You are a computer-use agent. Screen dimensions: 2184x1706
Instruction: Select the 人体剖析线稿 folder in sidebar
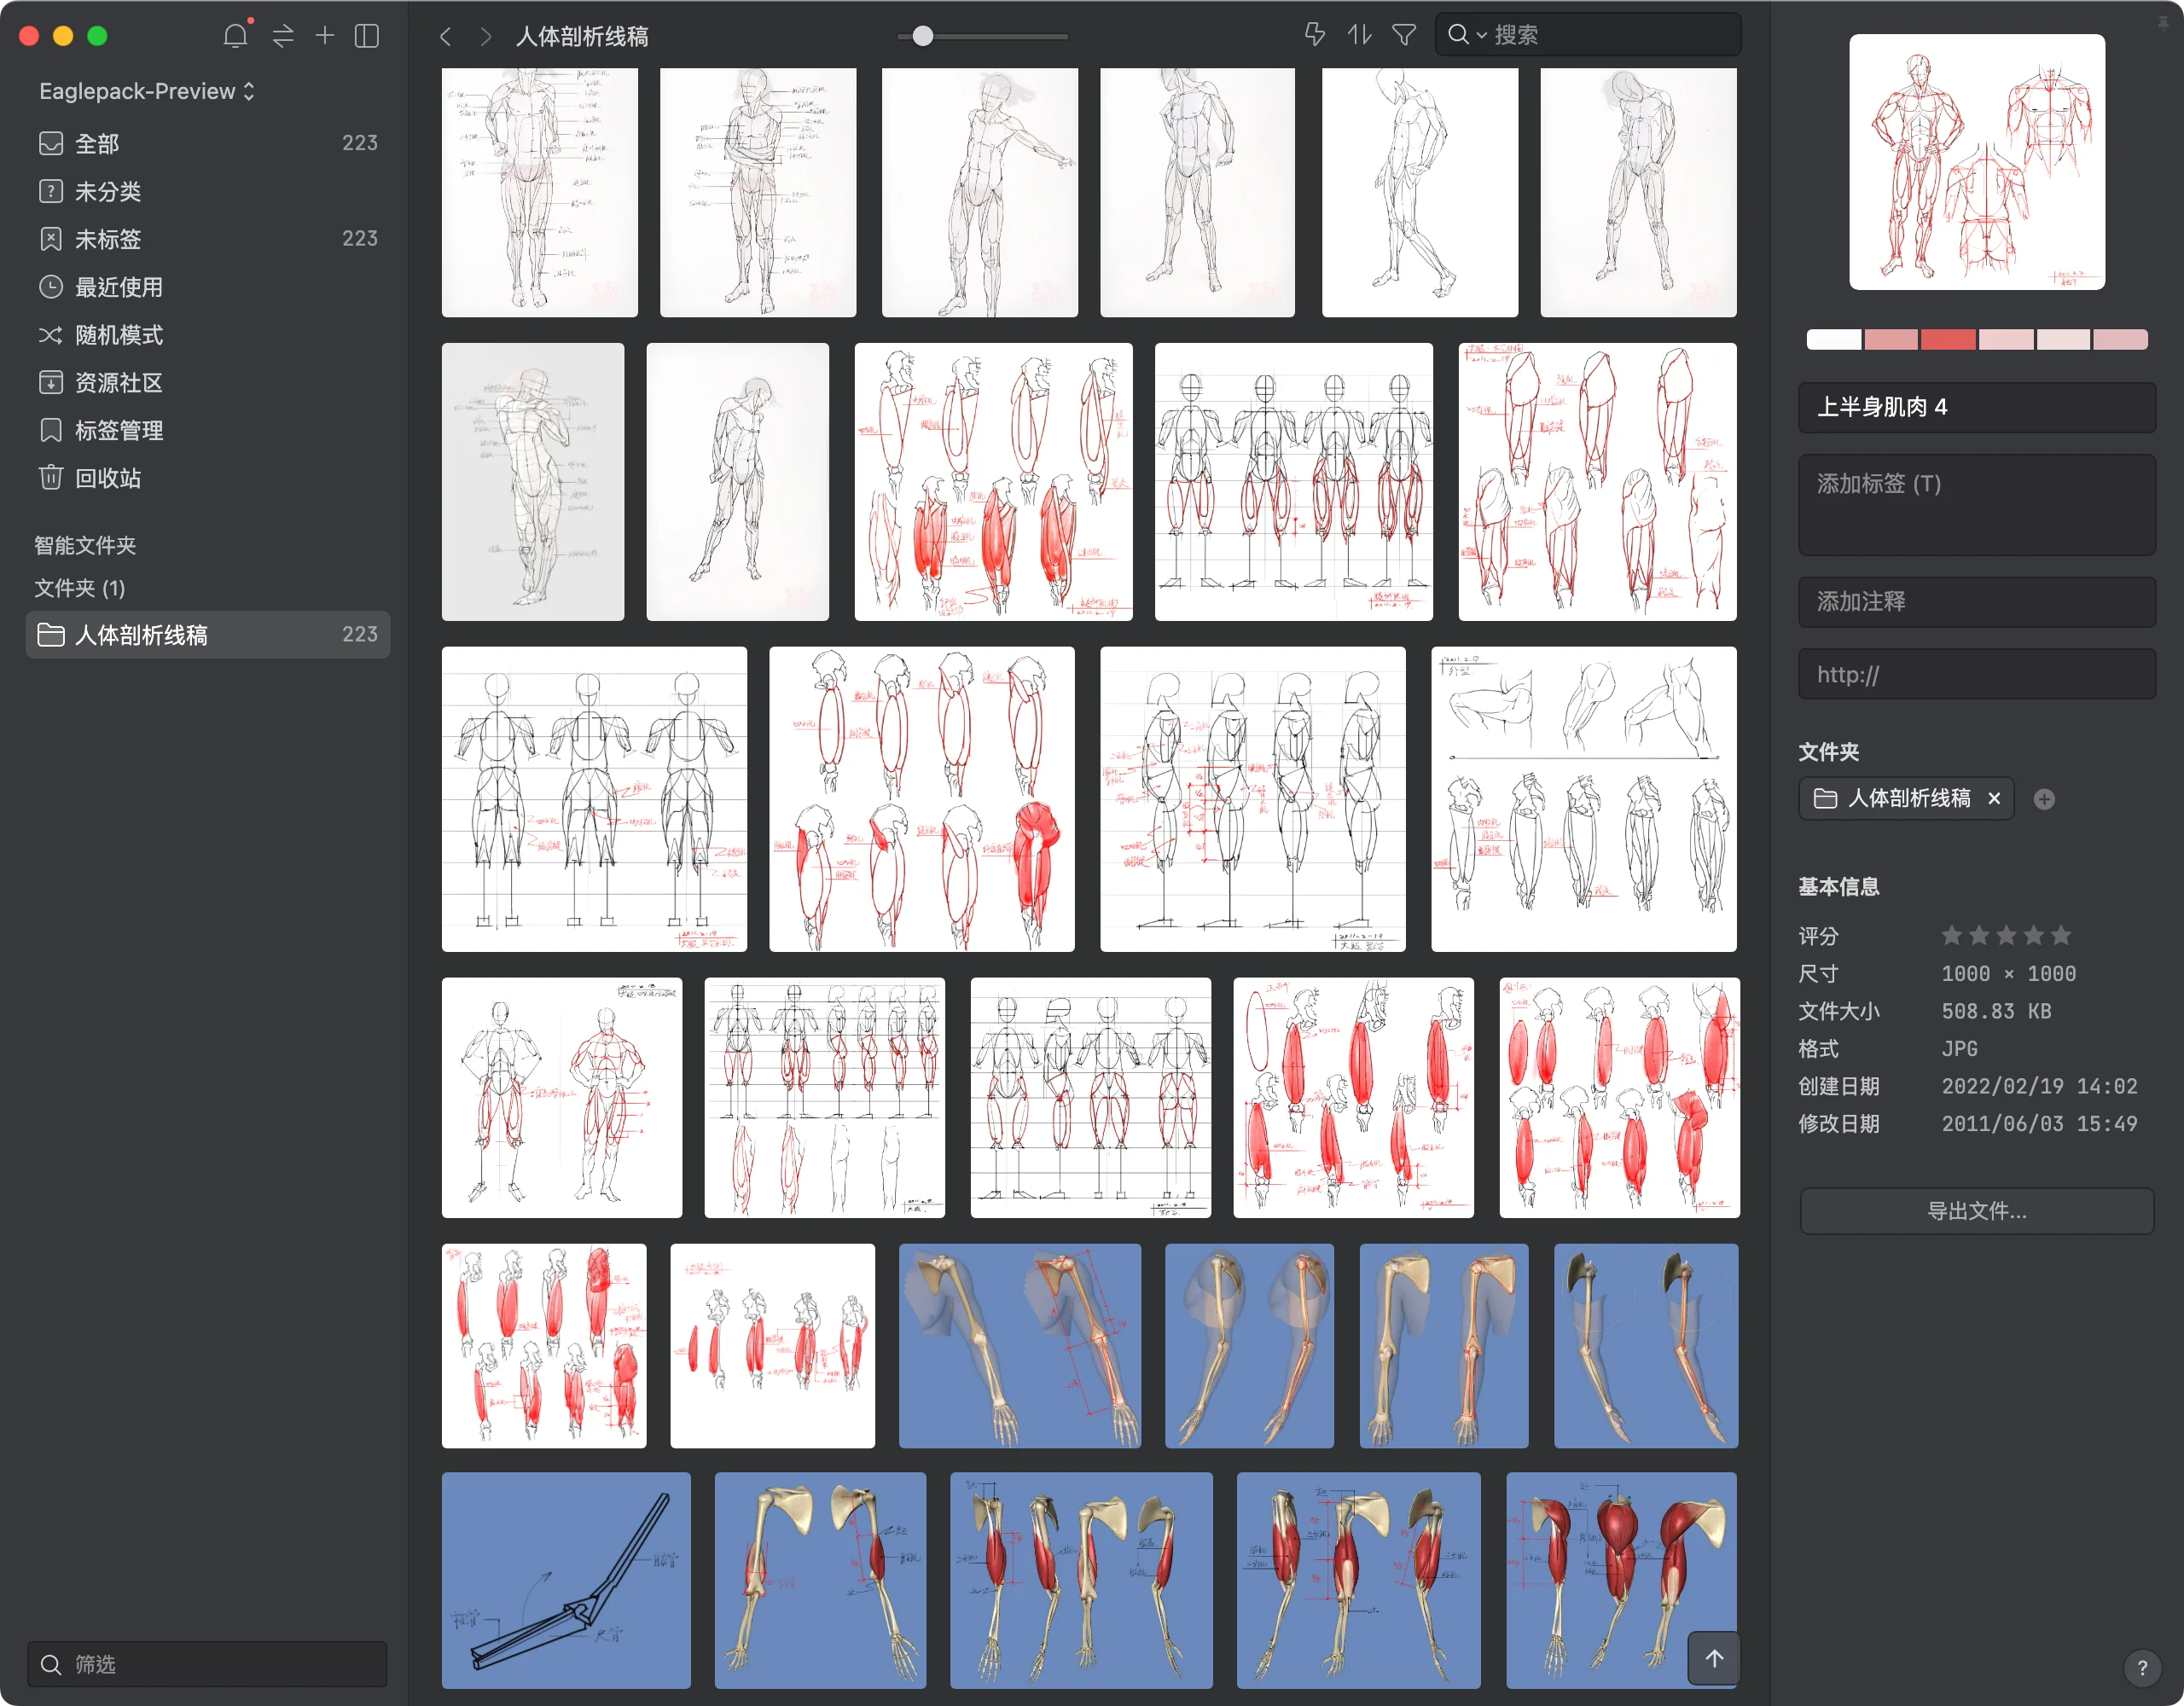[x=208, y=635]
